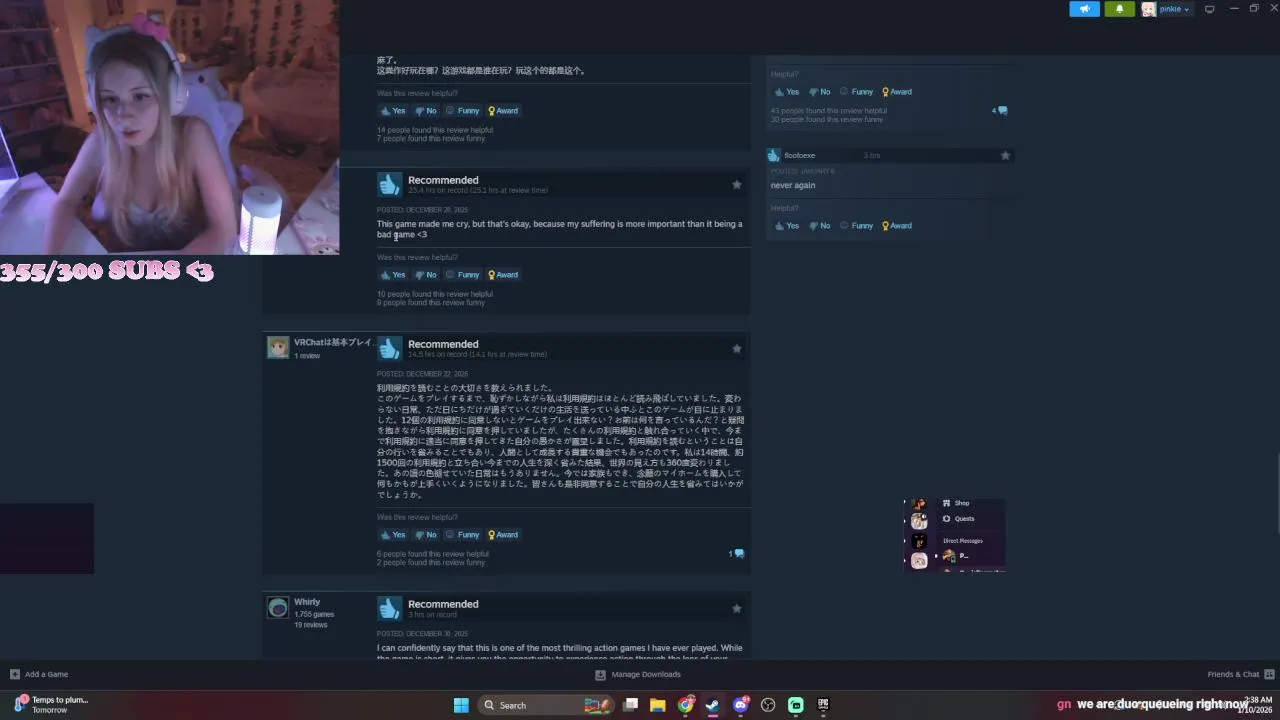Vote No on review with 14 helpful votes
Viewport: 1280px width, 720px height.
tap(425, 111)
